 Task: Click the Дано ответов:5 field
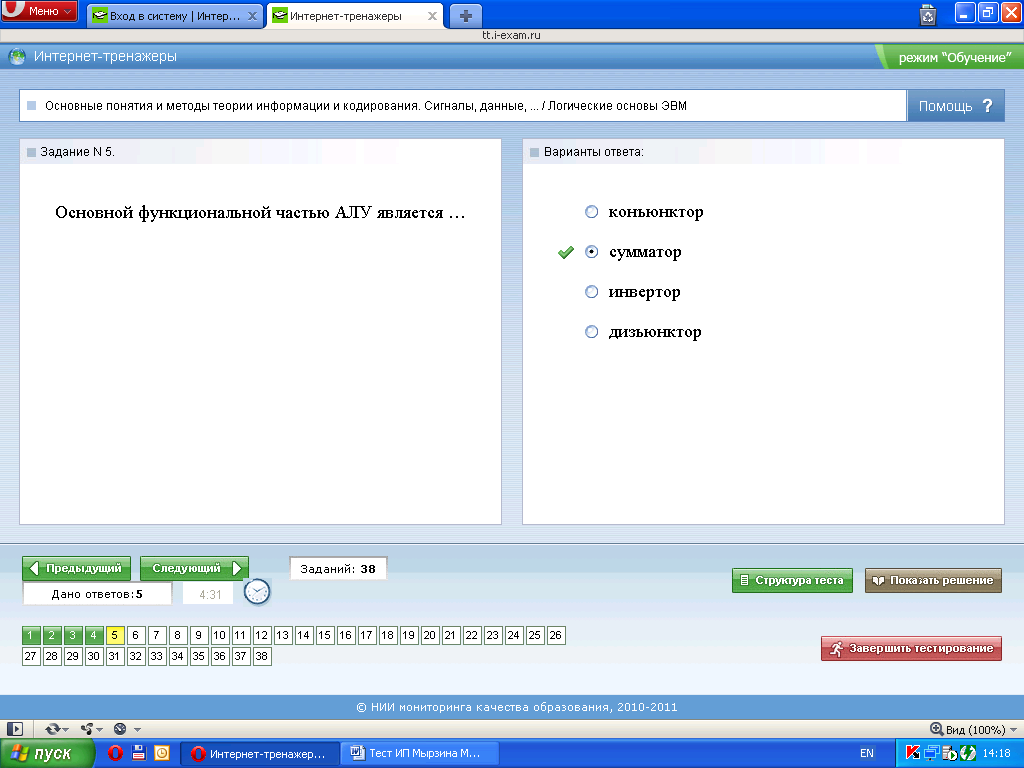click(x=97, y=594)
